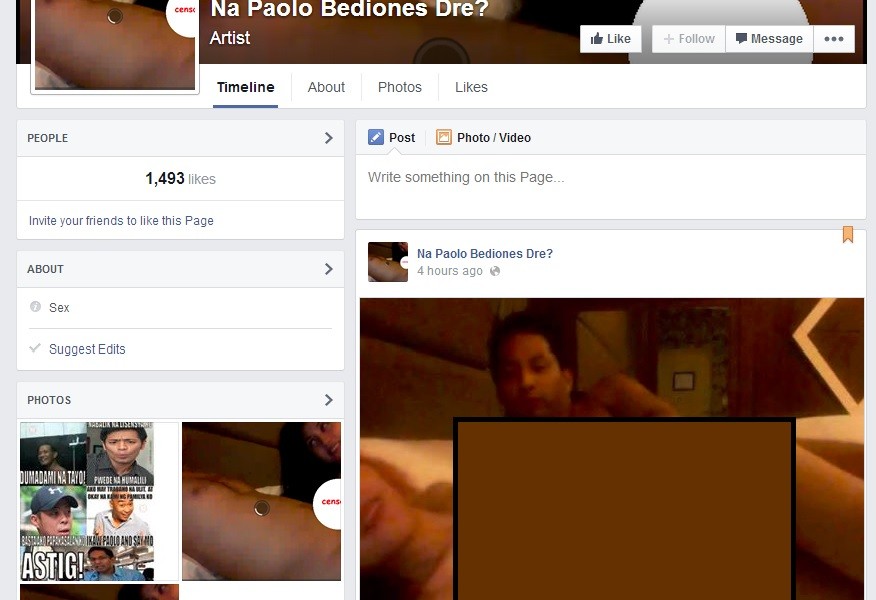Image resolution: width=876 pixels, height=600 pixels.
Task: Click the 'Write something on this Page' field
Action: 610,178
